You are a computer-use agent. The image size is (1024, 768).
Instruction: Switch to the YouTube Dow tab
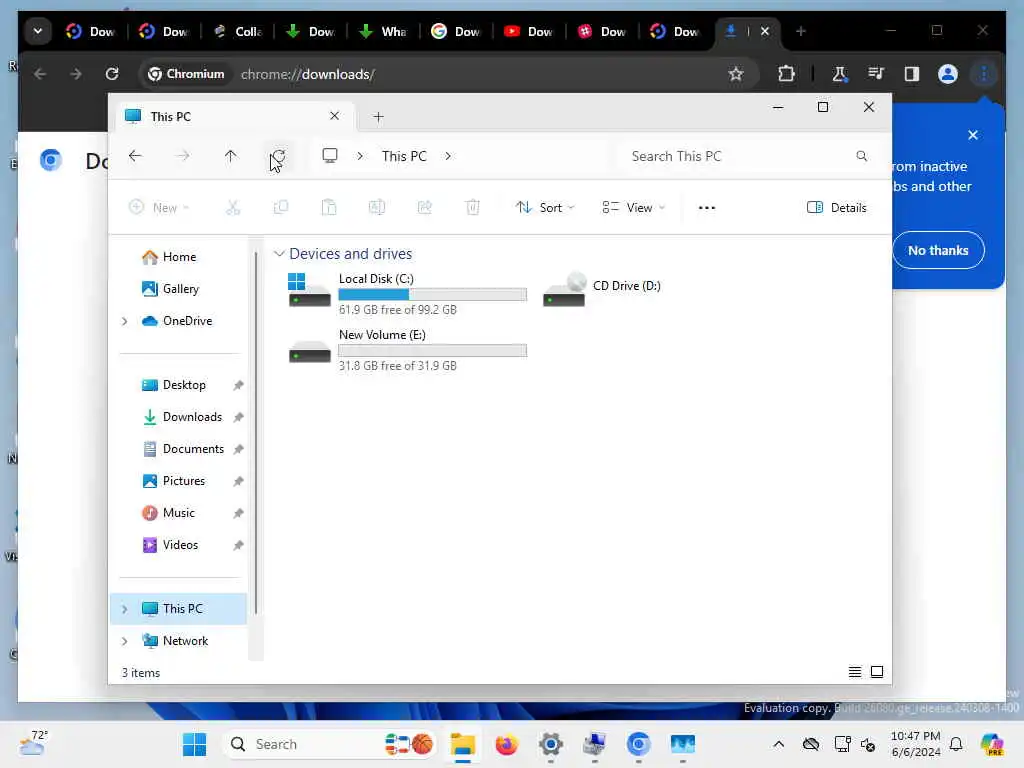[x=530, y=31]
